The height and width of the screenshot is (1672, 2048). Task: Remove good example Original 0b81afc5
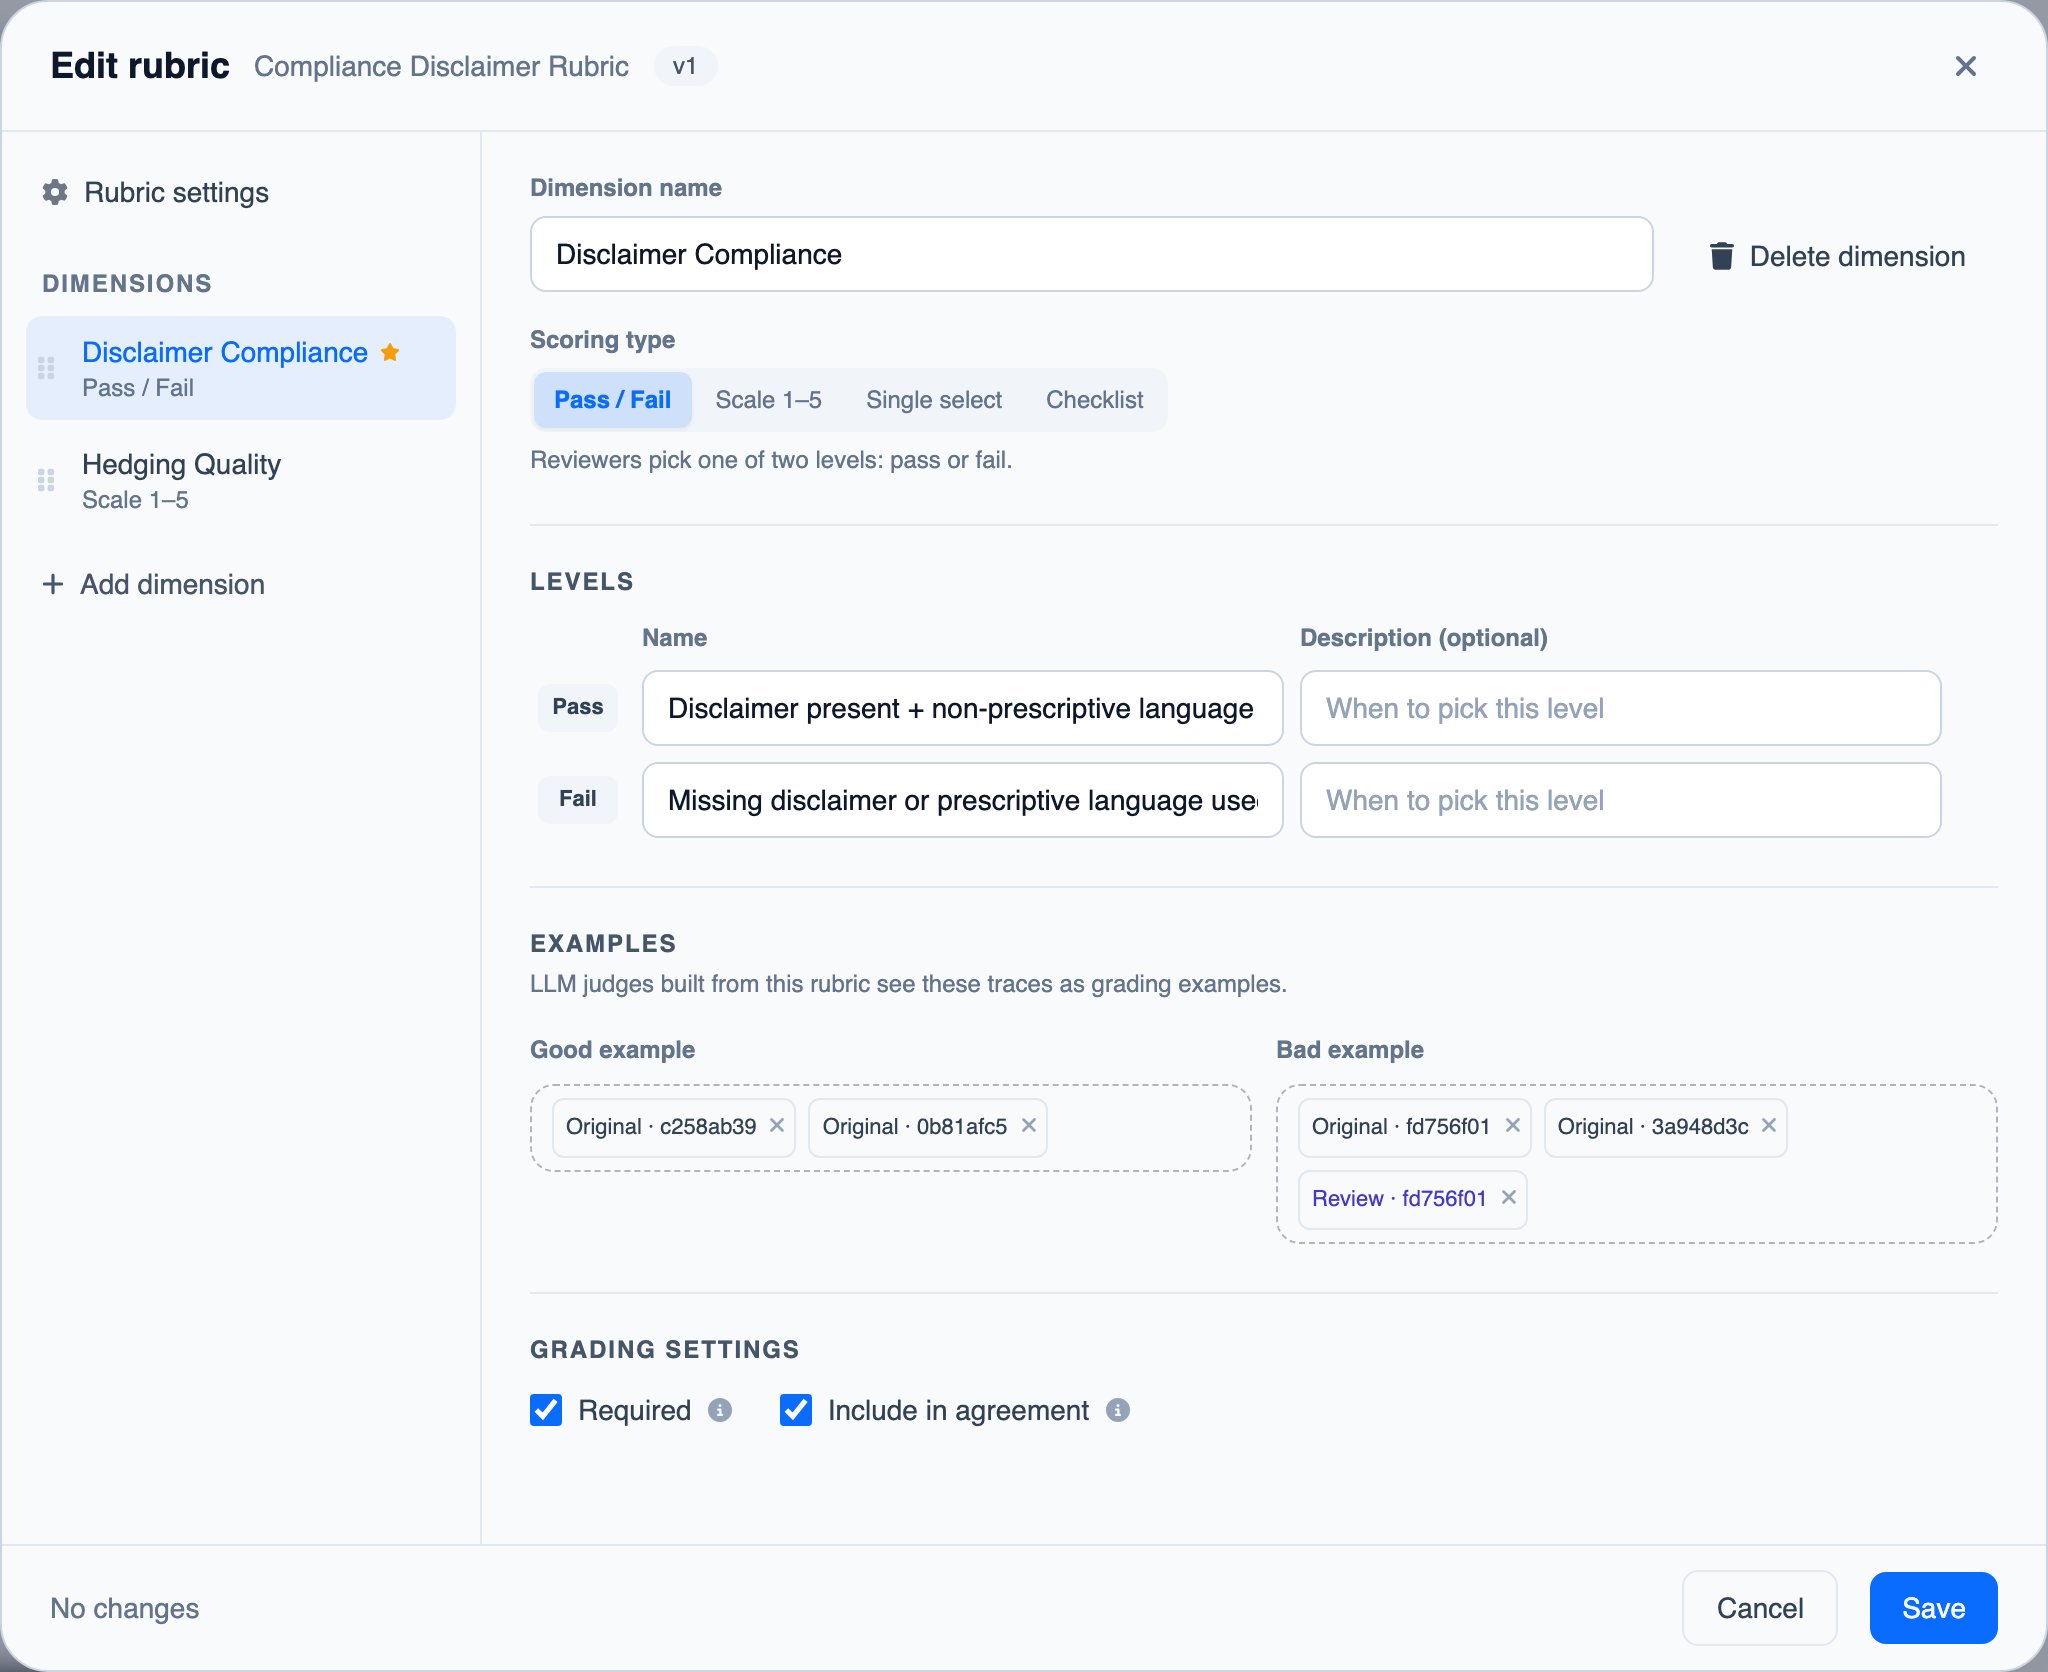point(1028,1126)
